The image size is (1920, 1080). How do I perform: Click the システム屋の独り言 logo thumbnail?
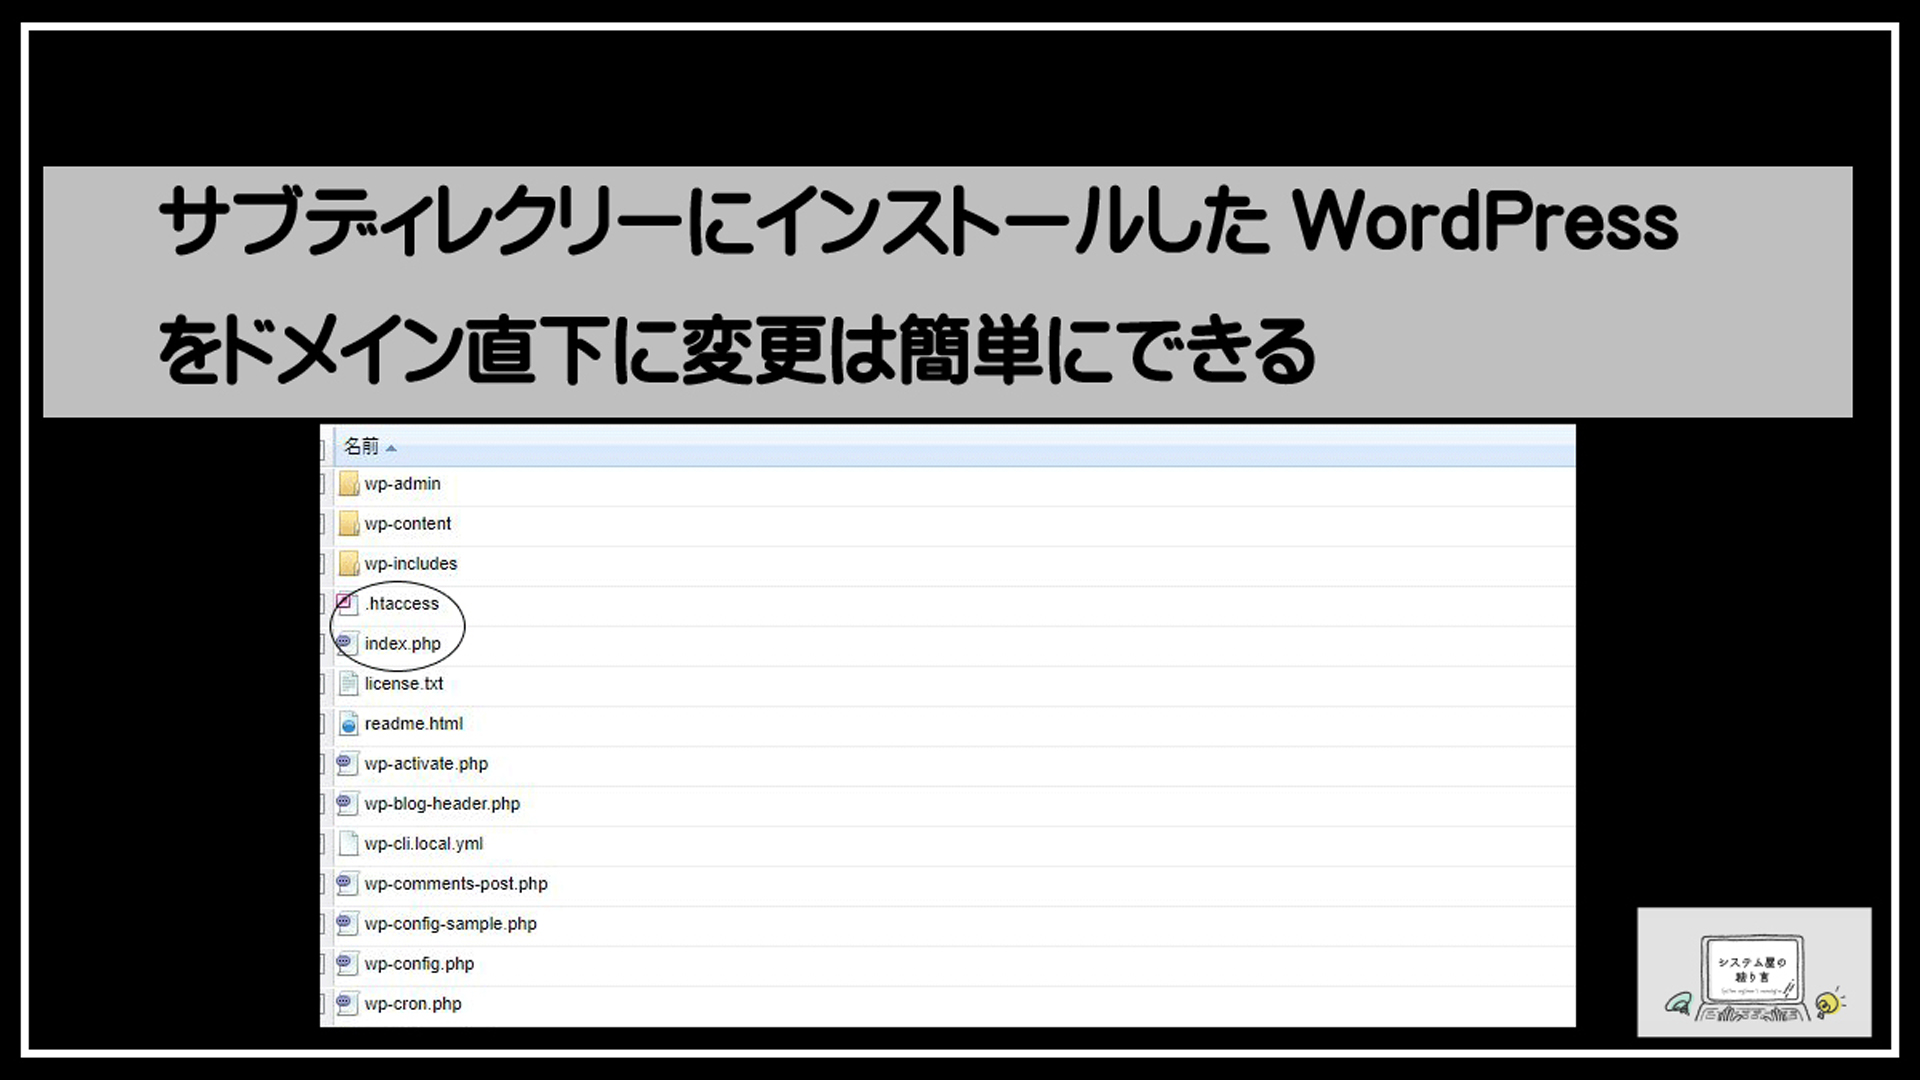pyautogui.click(x=1754, y=972)
